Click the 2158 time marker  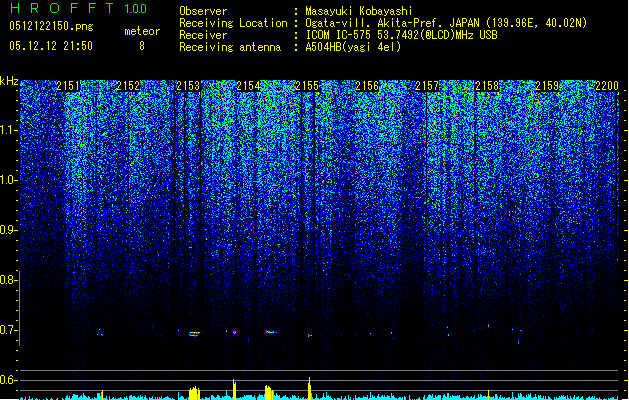click(x=487, y=86)
